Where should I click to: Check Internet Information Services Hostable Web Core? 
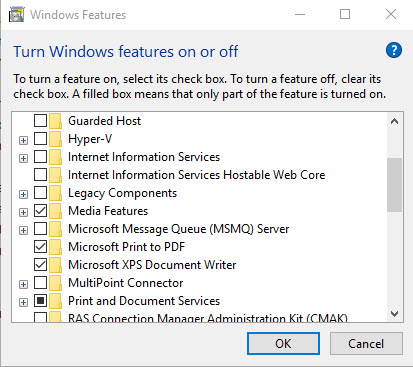[40, 174]
